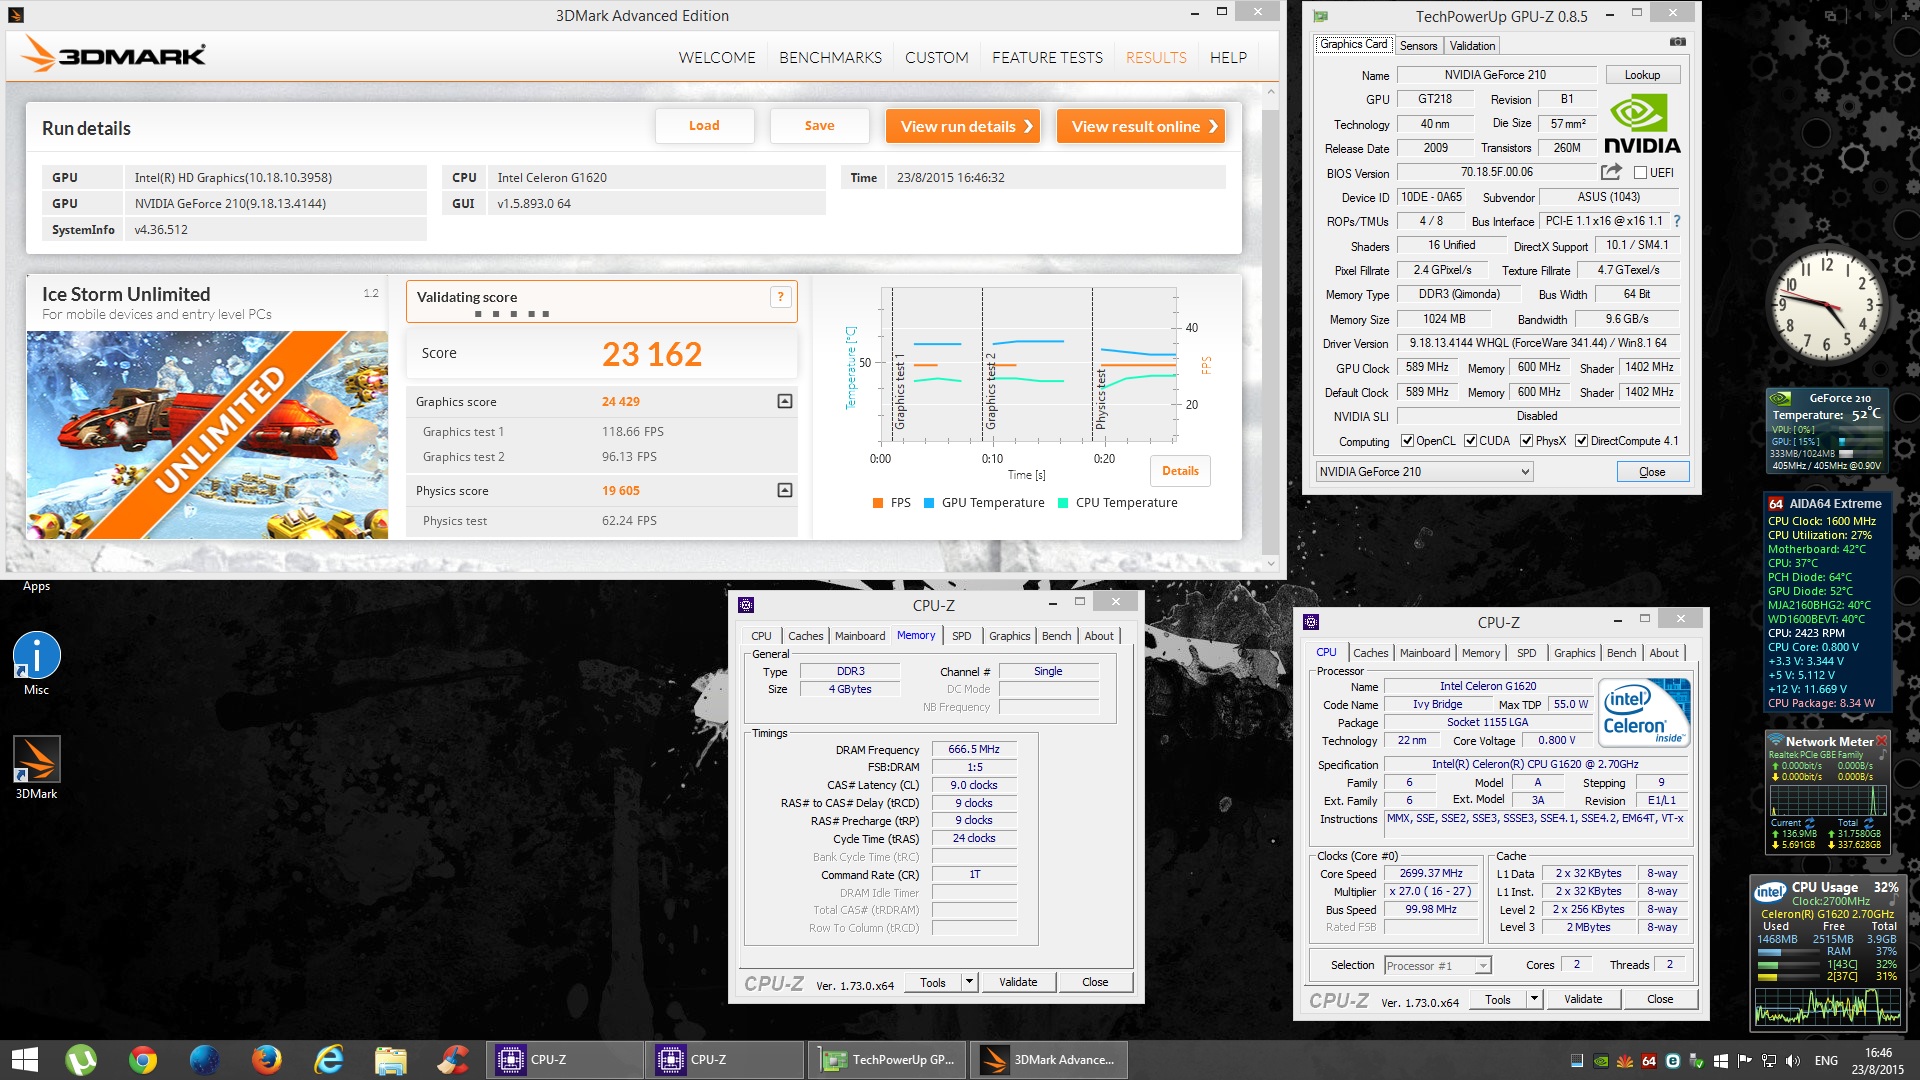The height and width of the screenshot is (1080, 1920).
Task: Click the Save button in Run details
Action: pyautogui.click(x=819, y=126)
